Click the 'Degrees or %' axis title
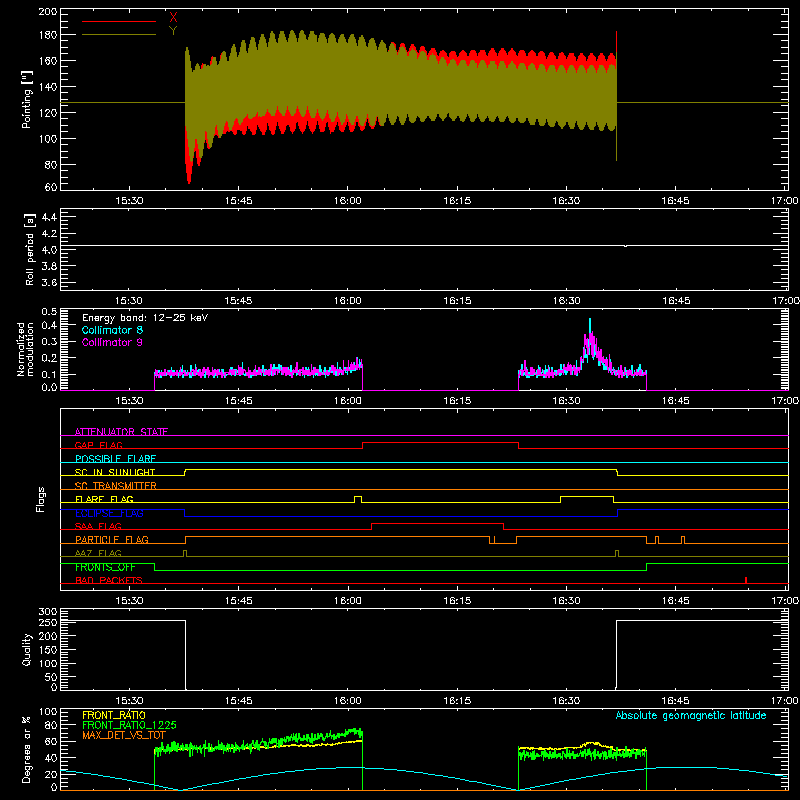 26,749
